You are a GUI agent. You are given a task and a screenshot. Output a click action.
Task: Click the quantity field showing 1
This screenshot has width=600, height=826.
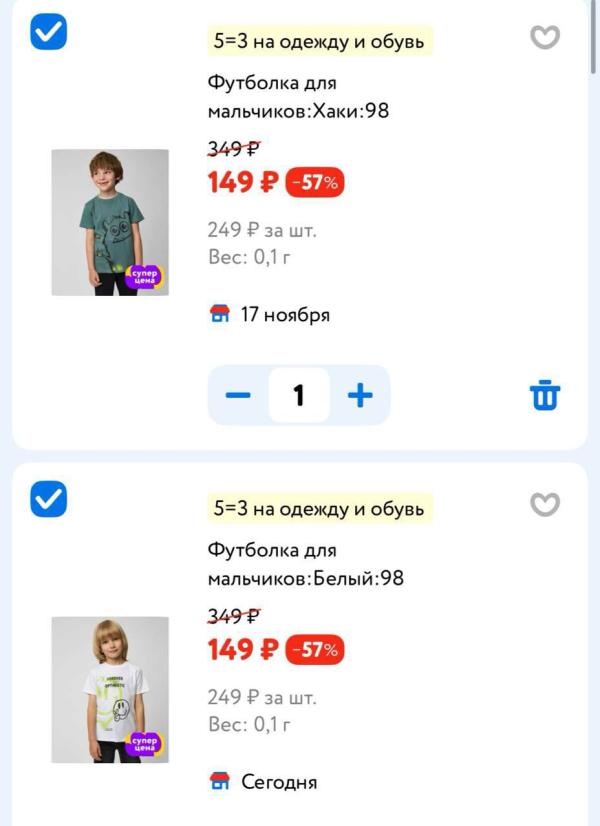(x=299, y=395)
